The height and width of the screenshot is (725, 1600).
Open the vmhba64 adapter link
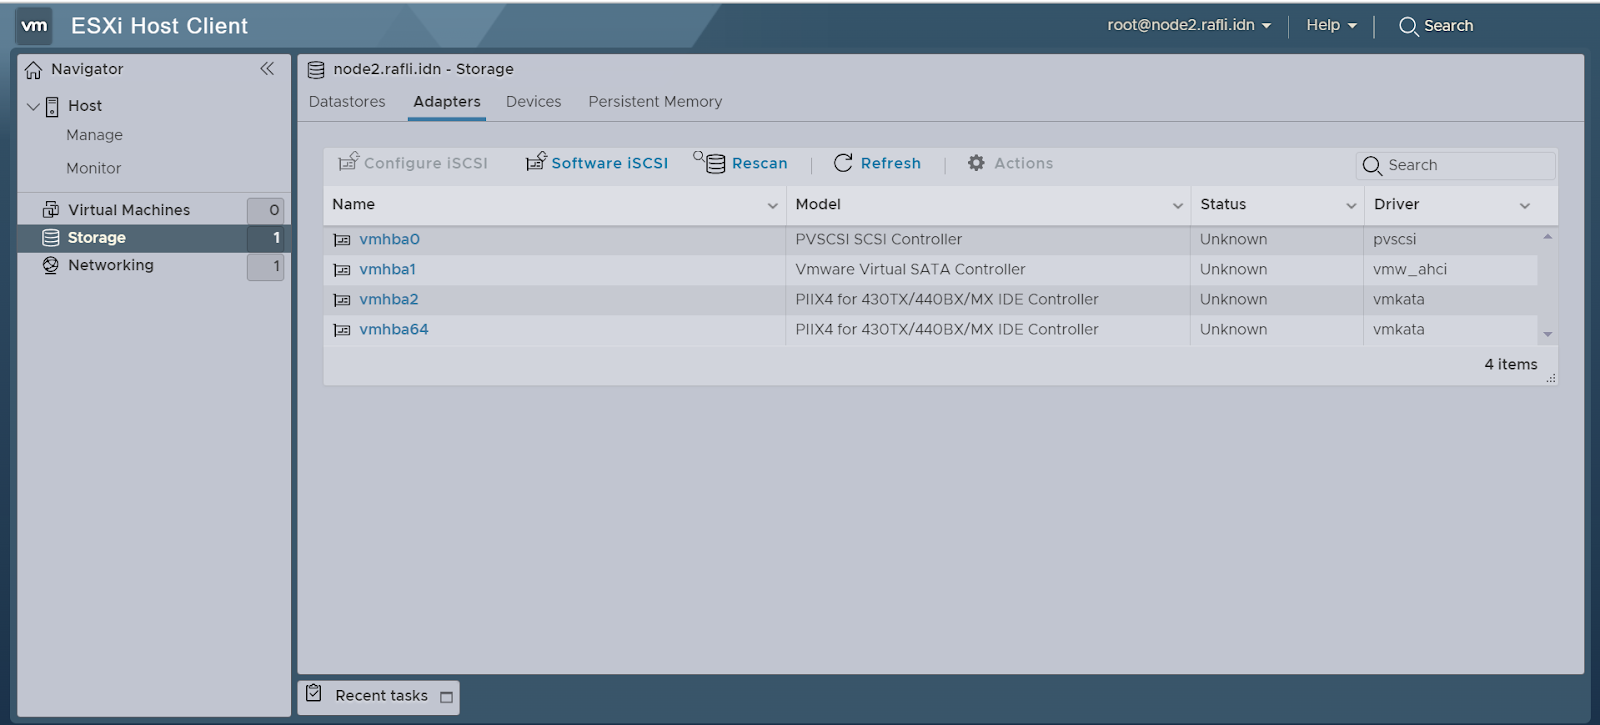(x=393, y=329)
